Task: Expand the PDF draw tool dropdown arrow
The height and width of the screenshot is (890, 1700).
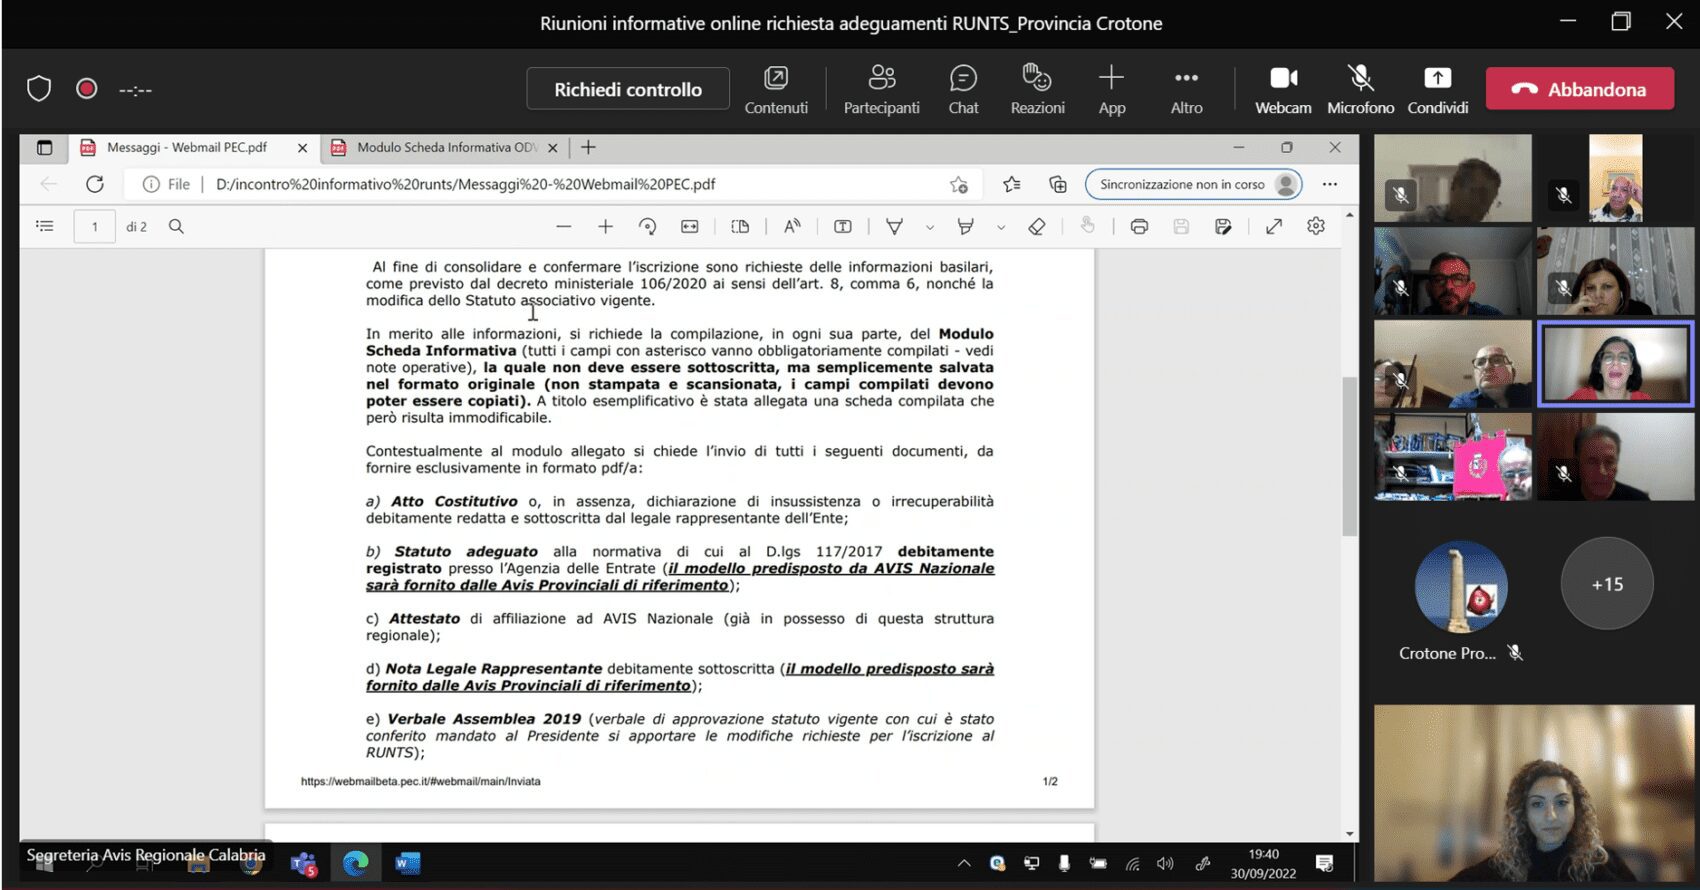Action: 930,228
